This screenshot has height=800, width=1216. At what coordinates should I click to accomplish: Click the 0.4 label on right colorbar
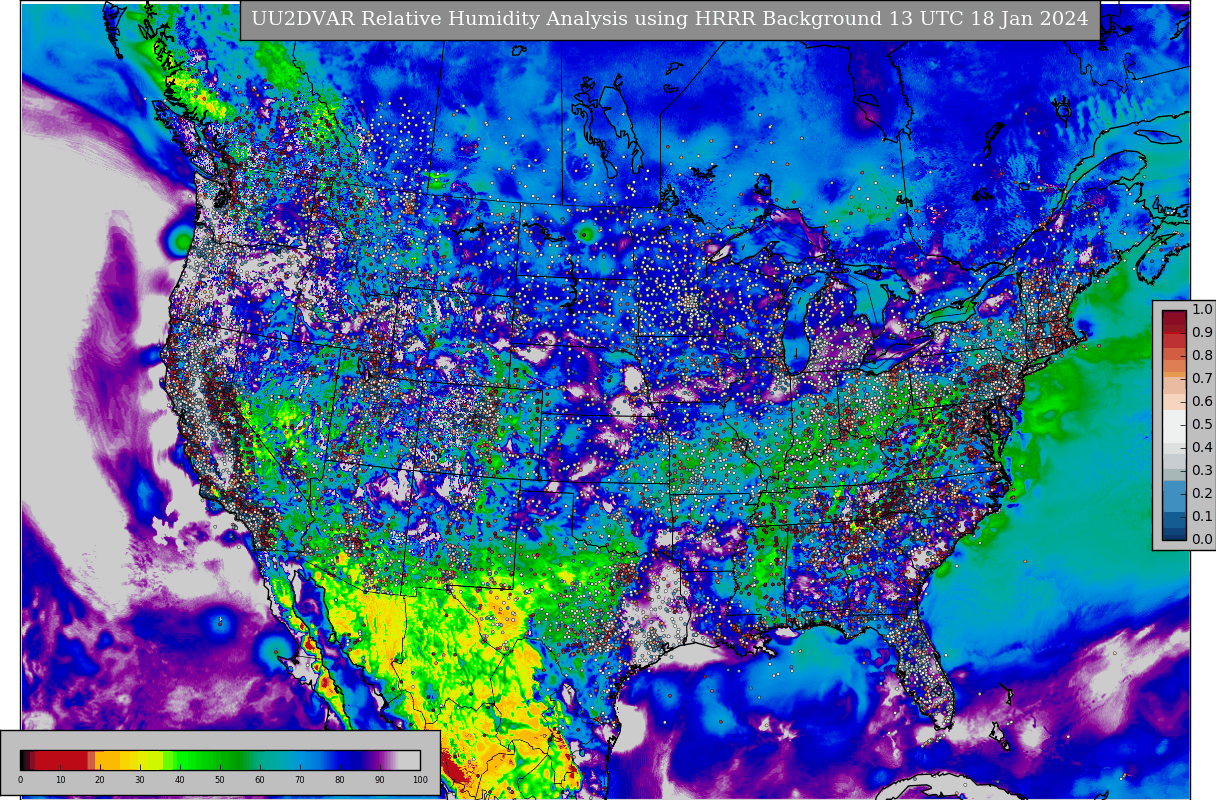coord(1202,447)
